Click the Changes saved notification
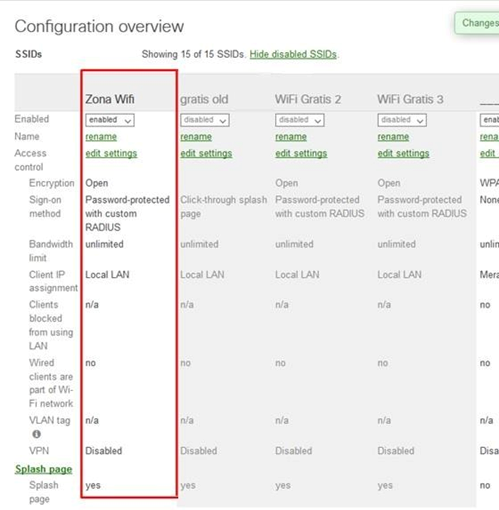499x510 pixels. tap(477, 23)
